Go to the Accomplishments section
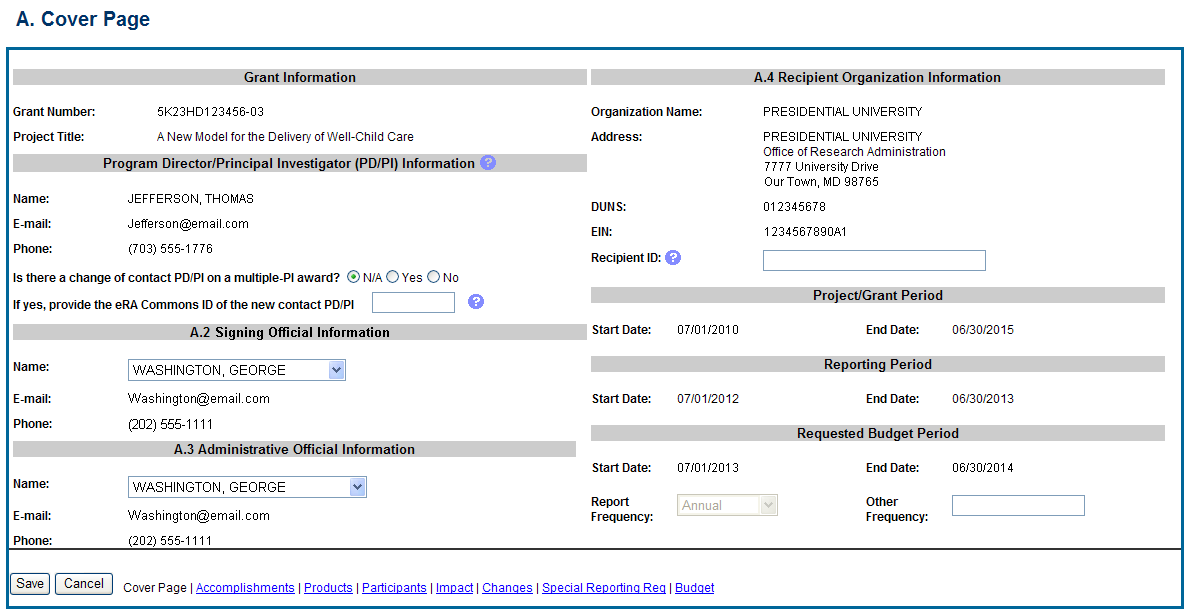This screenshot has width=1188, height=614. pyautogui.click(x=245, y=588)
